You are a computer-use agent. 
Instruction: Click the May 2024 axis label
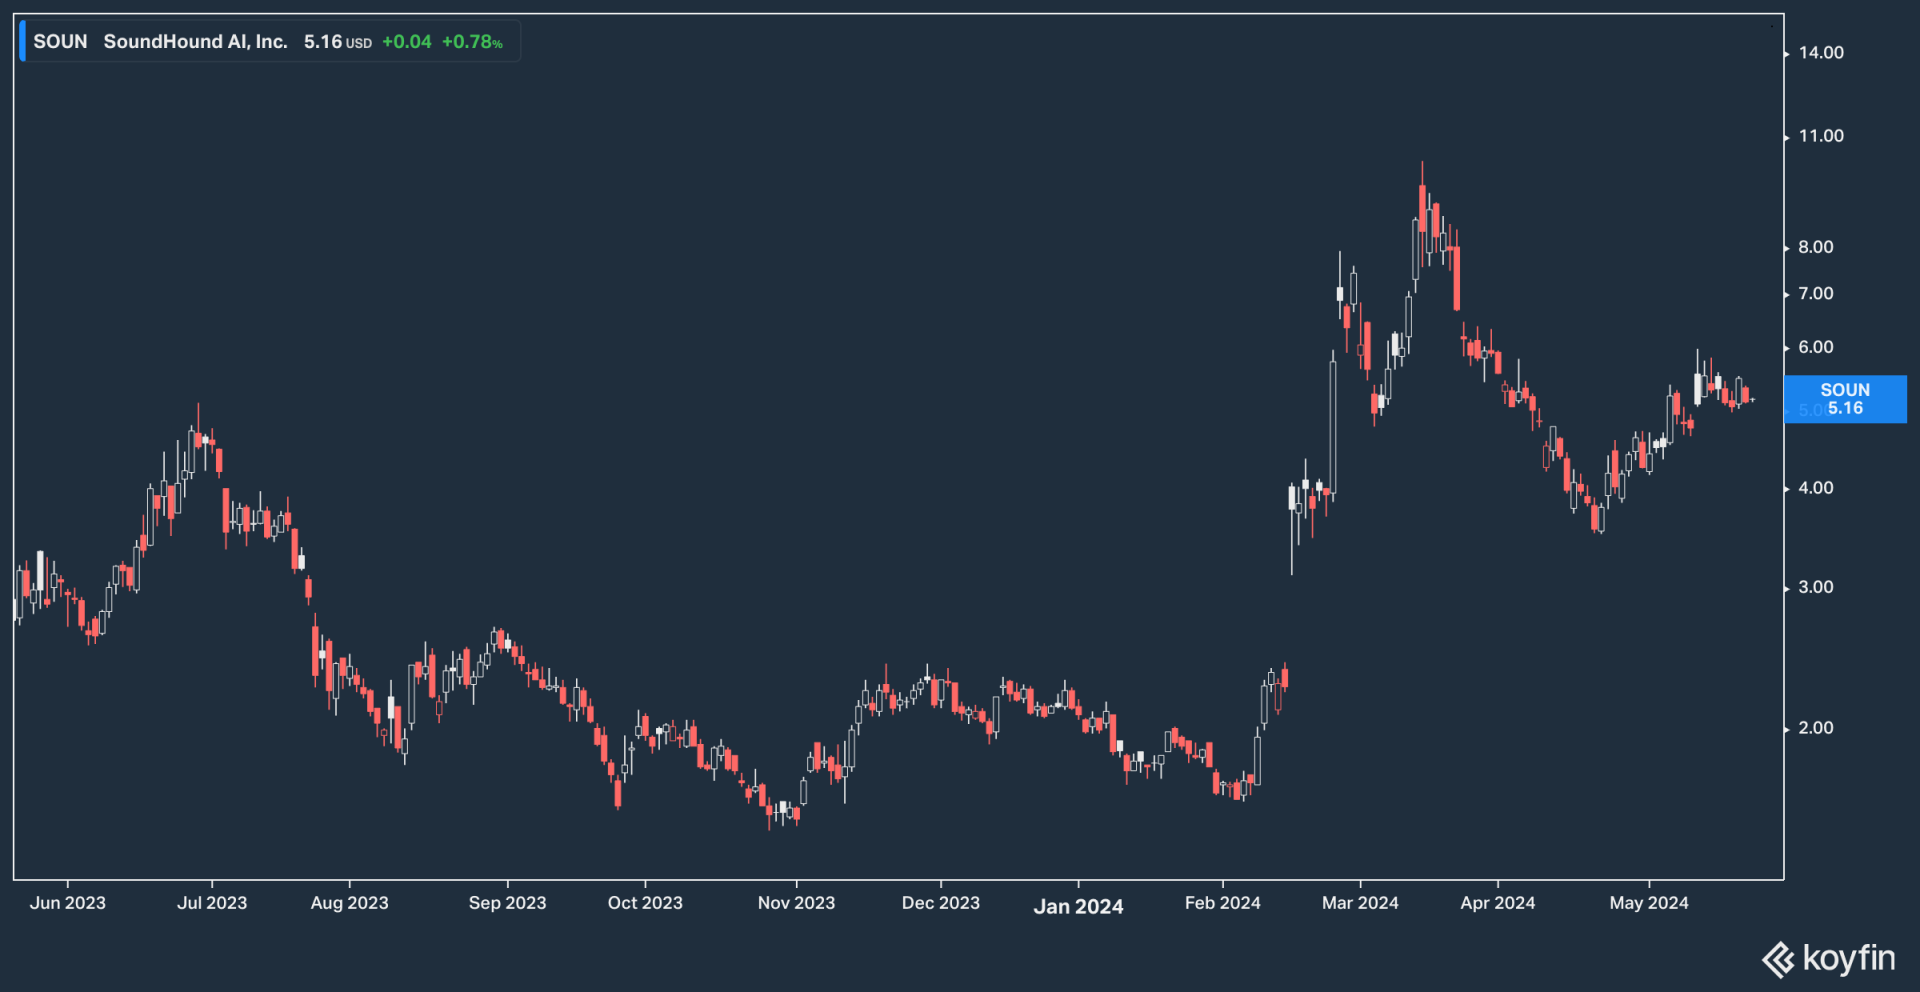click(1648, 903)
